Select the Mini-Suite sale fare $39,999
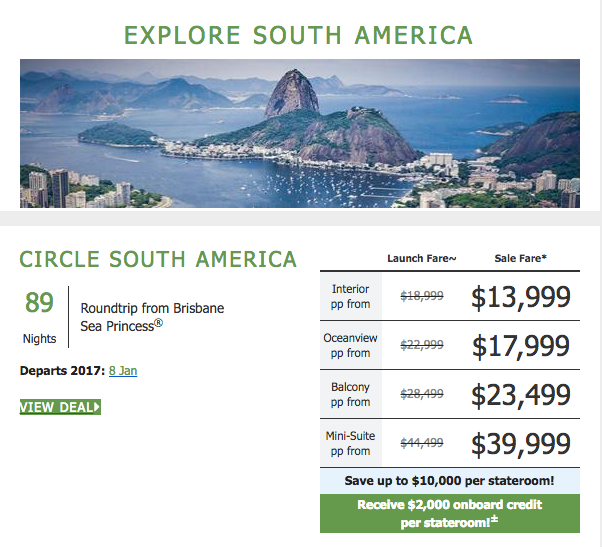 pyautogui.click(x=521, y=444)
